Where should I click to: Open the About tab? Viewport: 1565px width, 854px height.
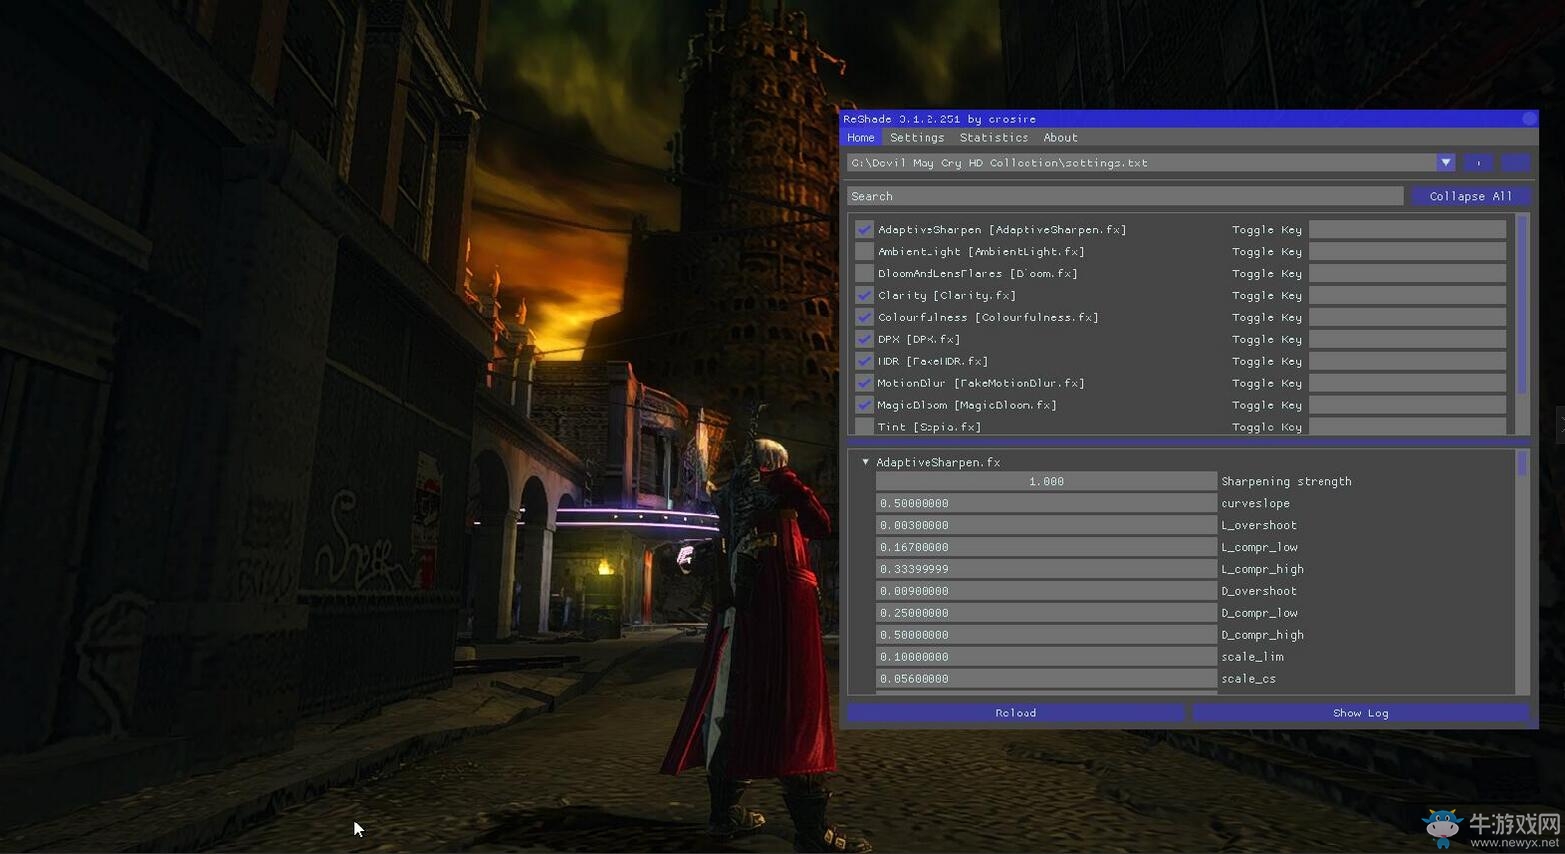pos(1061,138)
